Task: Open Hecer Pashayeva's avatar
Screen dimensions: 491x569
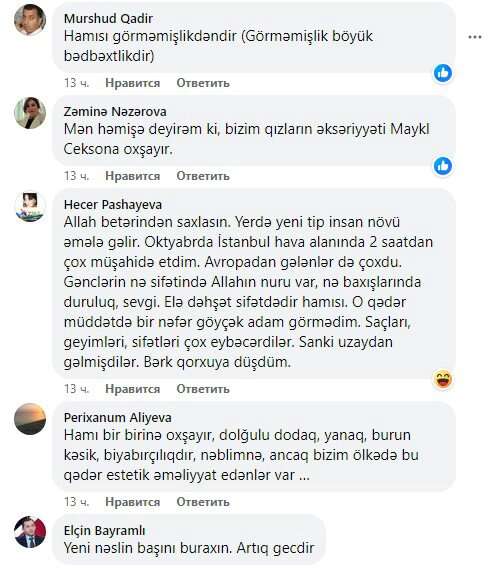Action: pyautogui.click(x=30, y=206)
